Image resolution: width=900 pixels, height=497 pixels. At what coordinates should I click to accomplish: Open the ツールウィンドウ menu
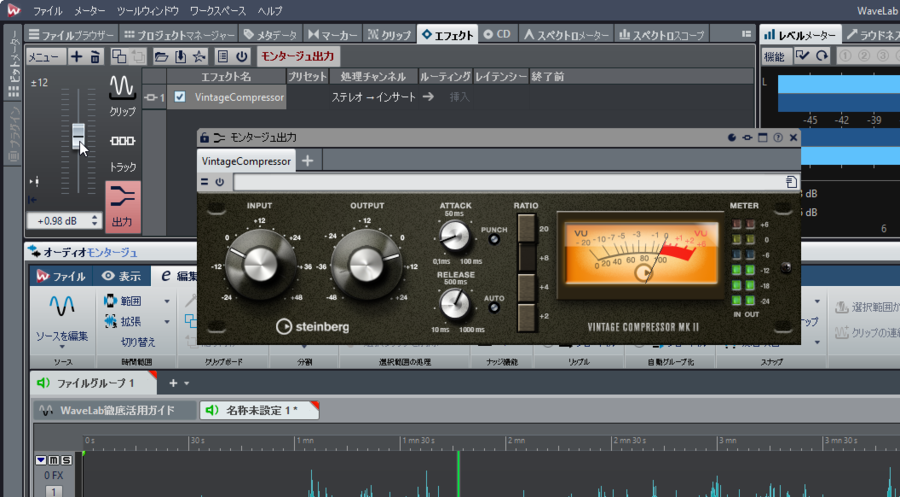click(148, 11)
